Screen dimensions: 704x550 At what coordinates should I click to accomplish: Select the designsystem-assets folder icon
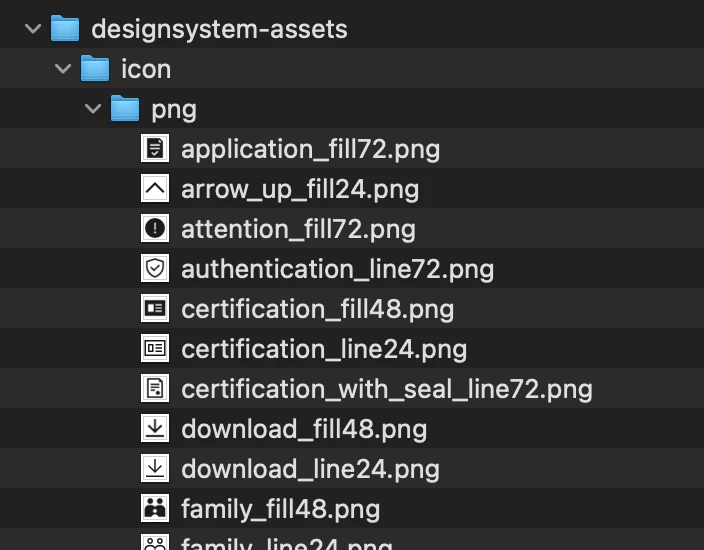coord(65,28)
